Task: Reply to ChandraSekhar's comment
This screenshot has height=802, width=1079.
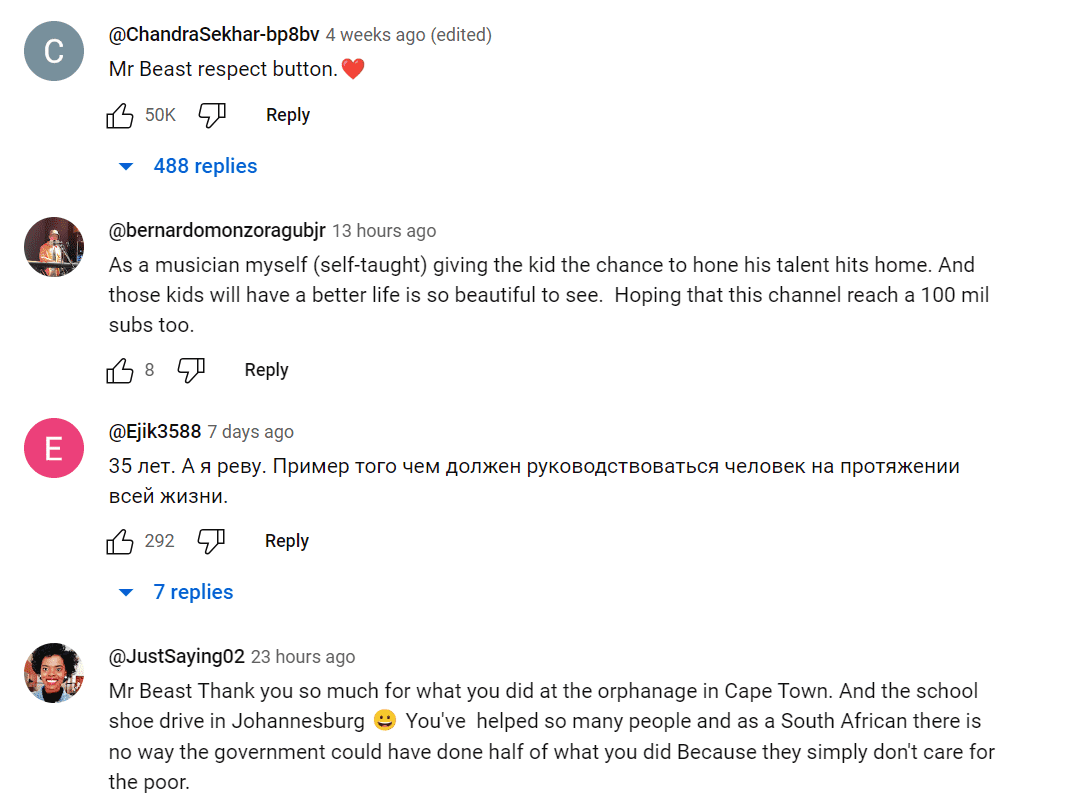Action: coord(287,115)
